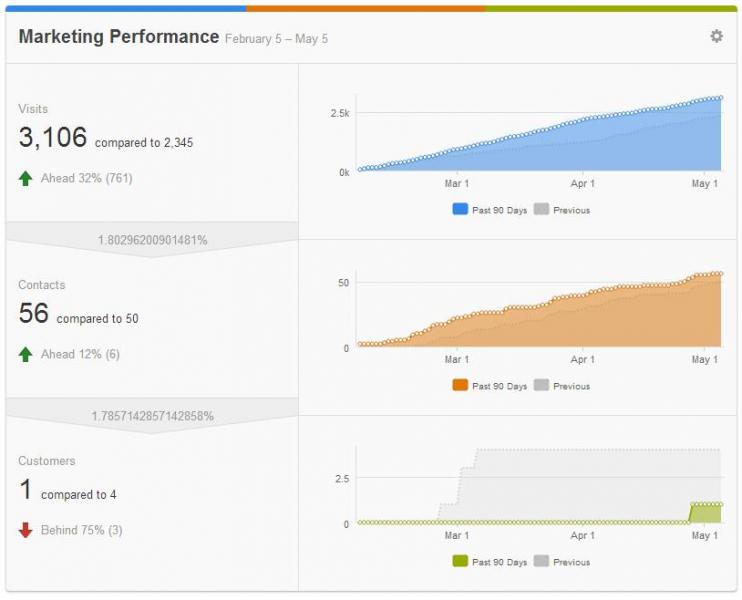
Task: Toggle Previous legend in Visits chart
Action: pyautogui.click(x=562, y=210)
